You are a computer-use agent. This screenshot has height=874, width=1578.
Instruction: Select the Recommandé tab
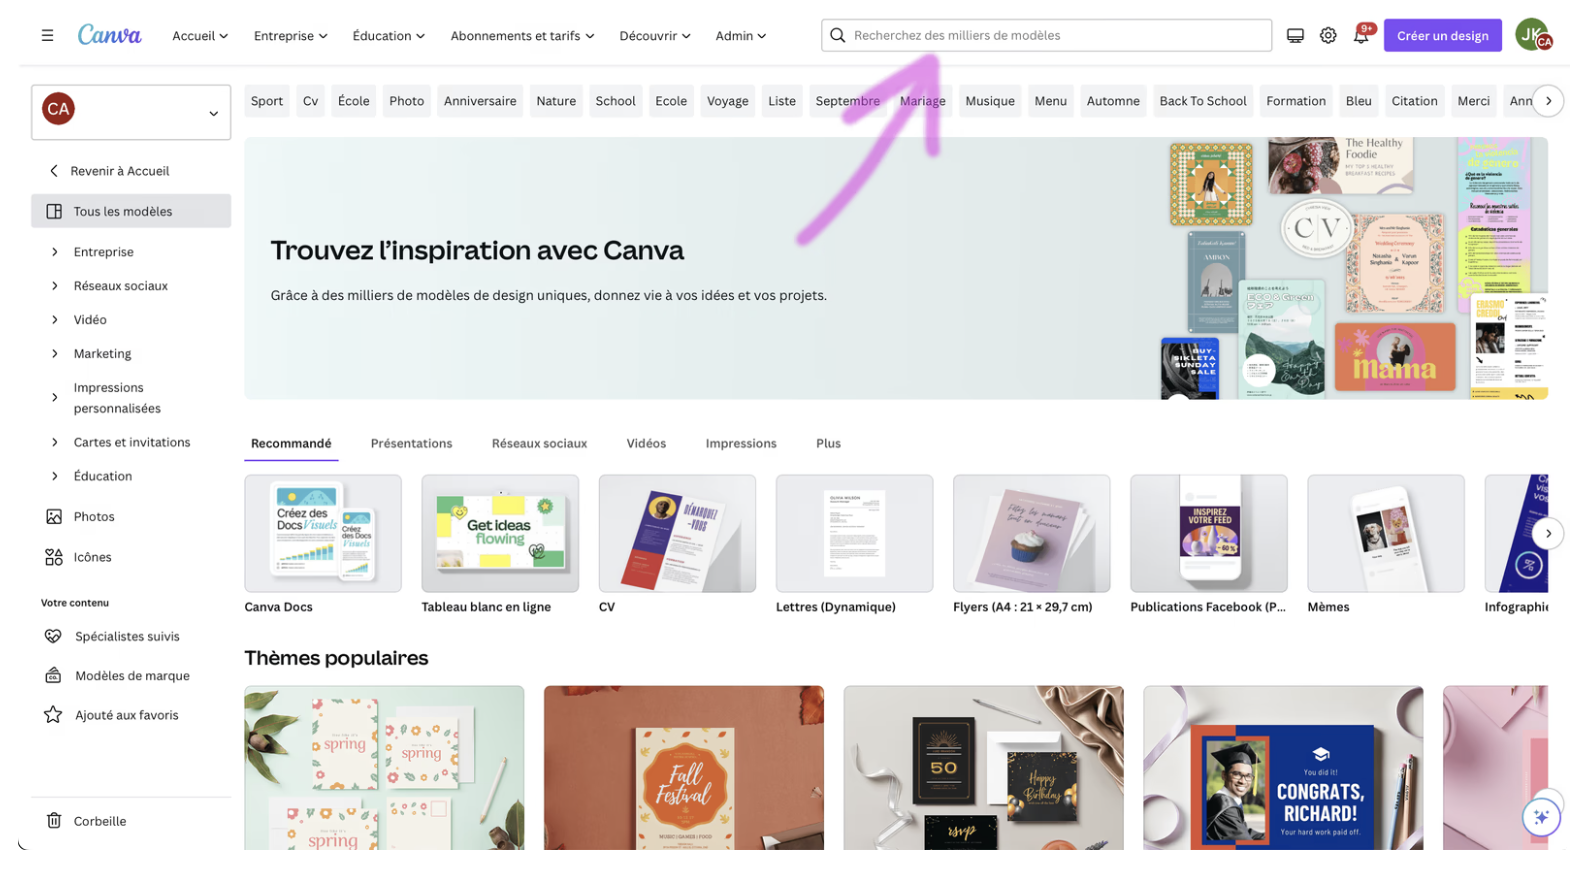[x=291, y=443]
